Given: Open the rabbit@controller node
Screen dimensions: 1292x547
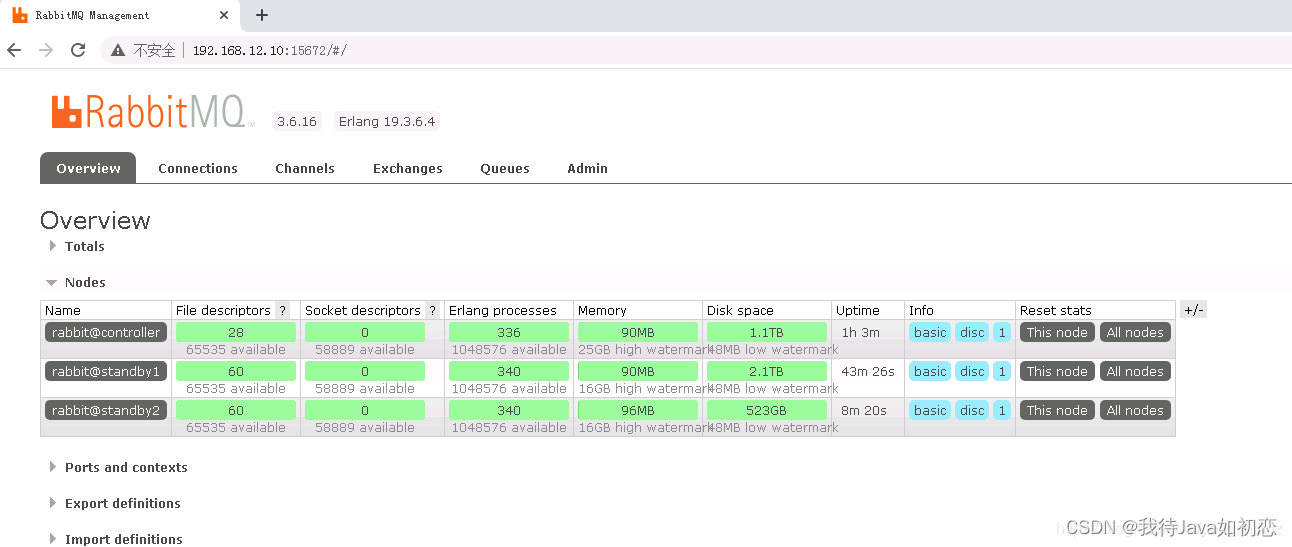Looking at the screenshot, I should click(x=106, y=332).
